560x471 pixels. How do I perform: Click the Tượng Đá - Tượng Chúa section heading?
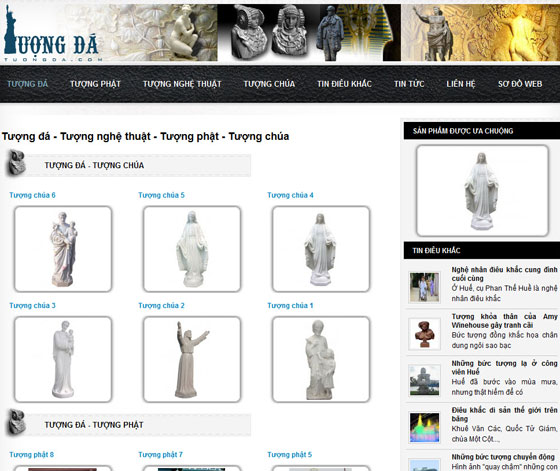tap(94, 165)
